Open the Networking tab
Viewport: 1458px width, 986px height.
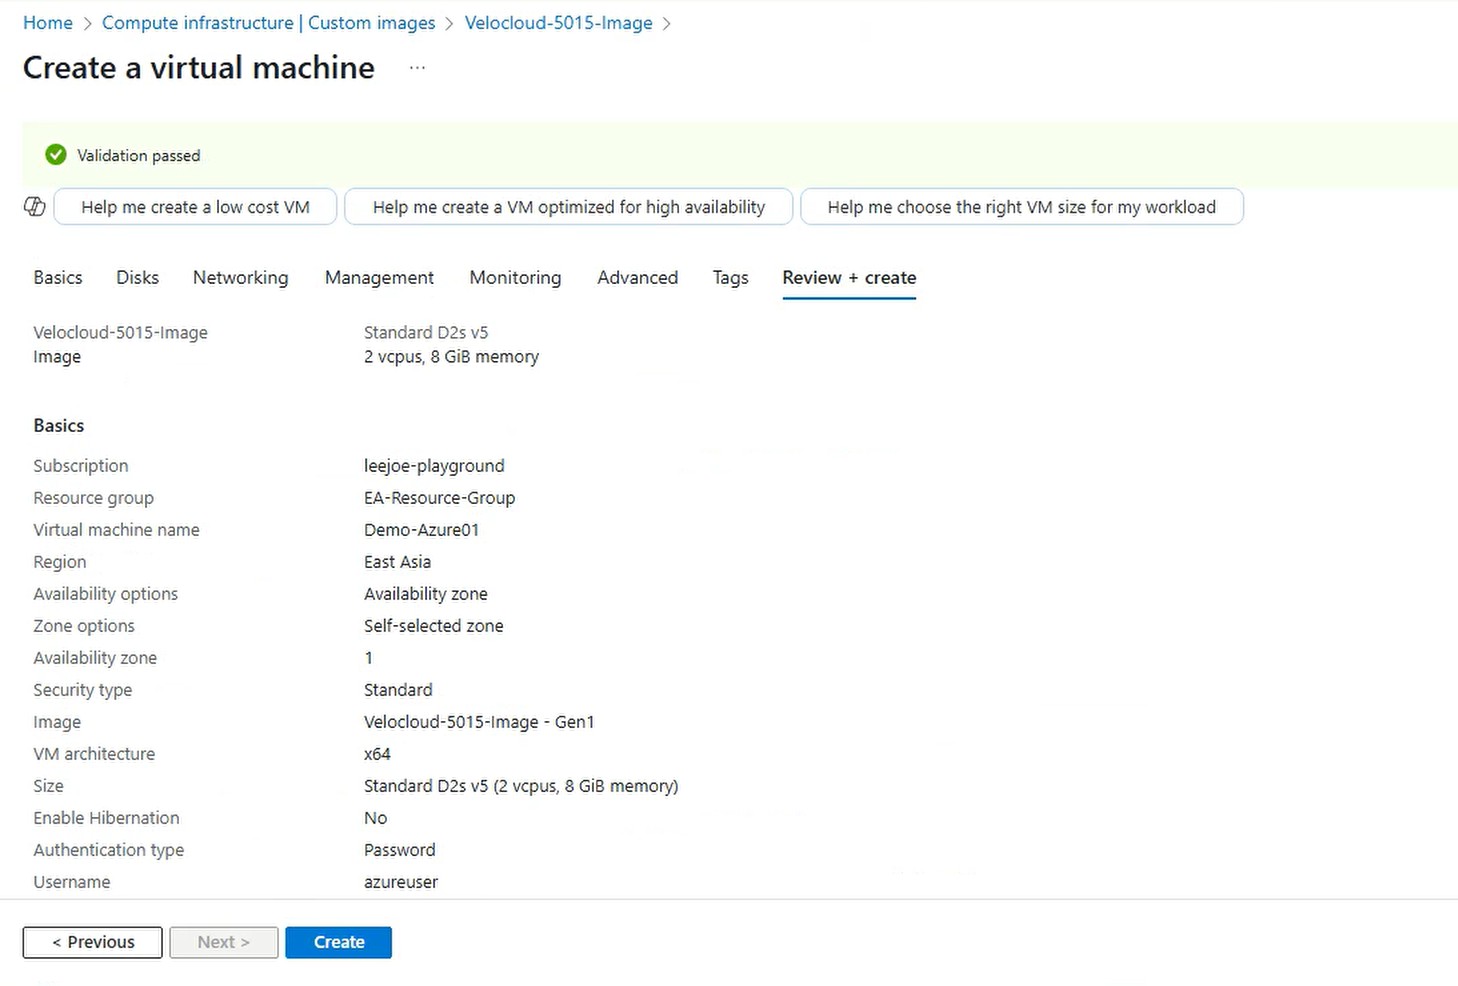coord(241,278)
